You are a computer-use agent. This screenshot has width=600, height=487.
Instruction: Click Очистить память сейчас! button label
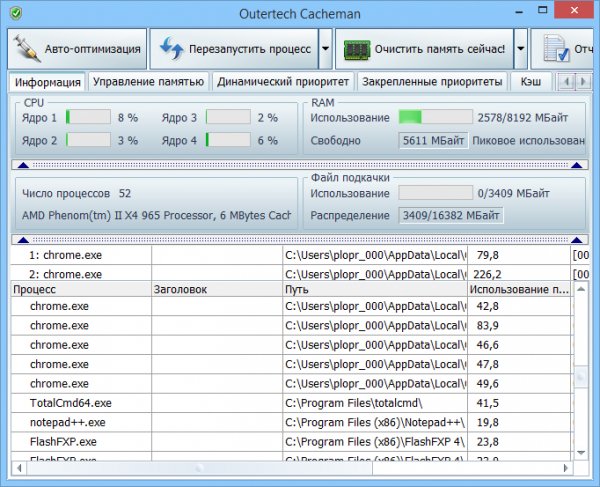(x=440, y=49)
